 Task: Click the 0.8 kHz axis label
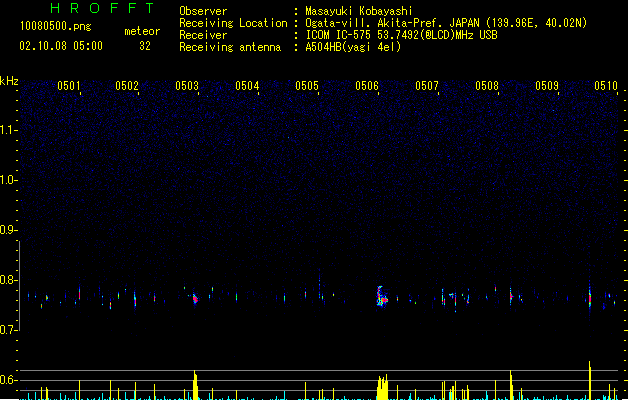coord(8,280)
